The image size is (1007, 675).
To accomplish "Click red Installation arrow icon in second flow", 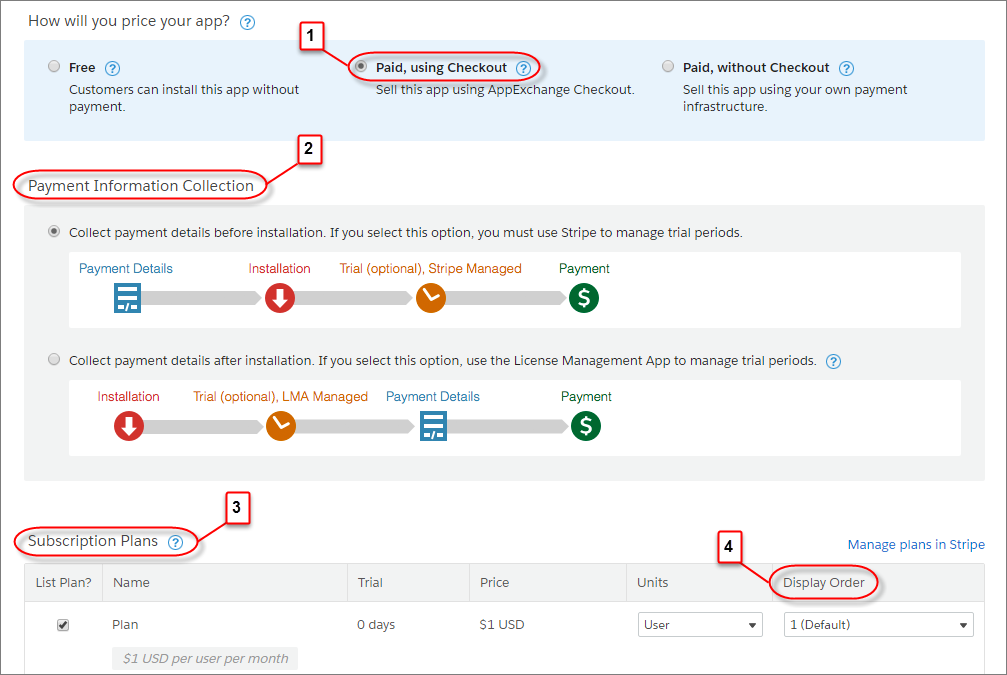I will coord(129,426).
